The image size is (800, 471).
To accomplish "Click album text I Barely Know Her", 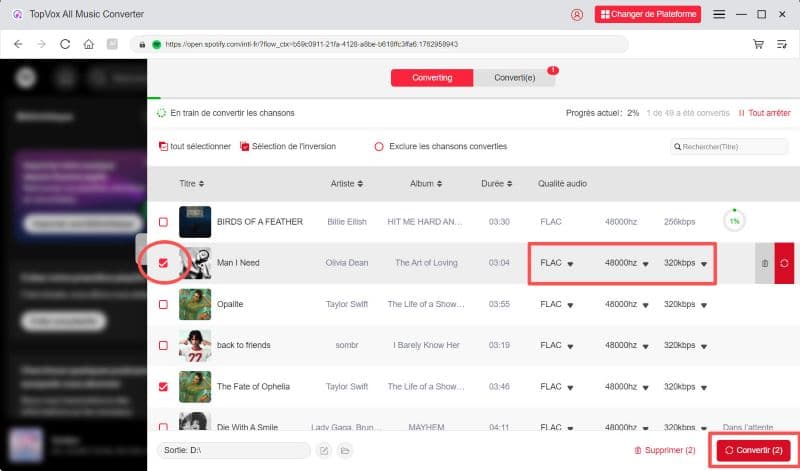I will pos(426,345).
